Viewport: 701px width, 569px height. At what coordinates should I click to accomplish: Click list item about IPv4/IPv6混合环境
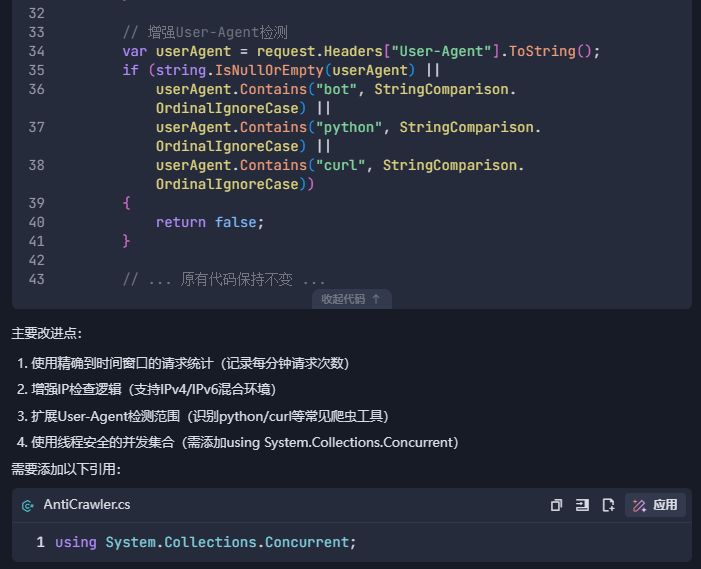pyautogui.click(x=147, y=389)
